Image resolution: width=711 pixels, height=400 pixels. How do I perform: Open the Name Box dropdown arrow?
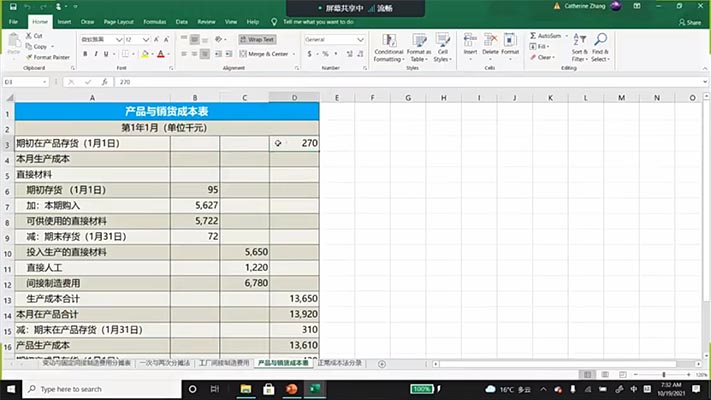[x=44, y=82]
